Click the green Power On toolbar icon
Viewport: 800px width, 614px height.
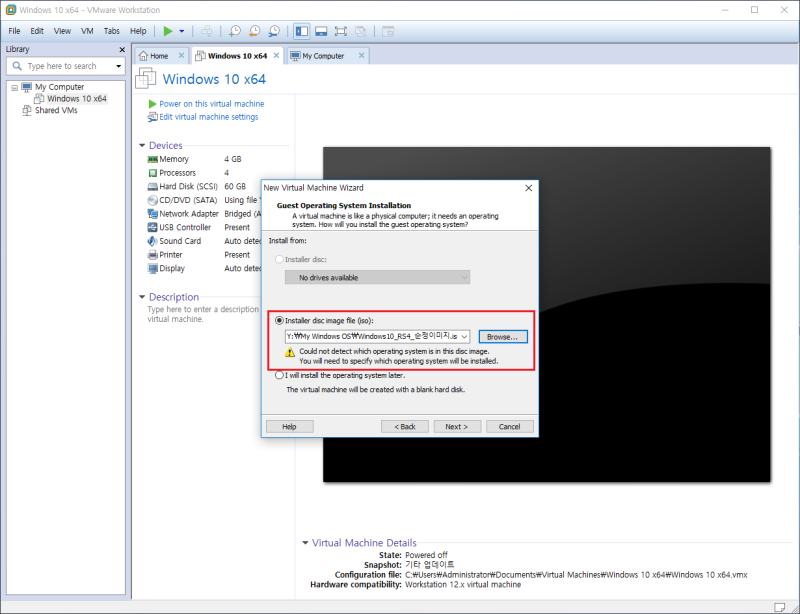point(167,31)
